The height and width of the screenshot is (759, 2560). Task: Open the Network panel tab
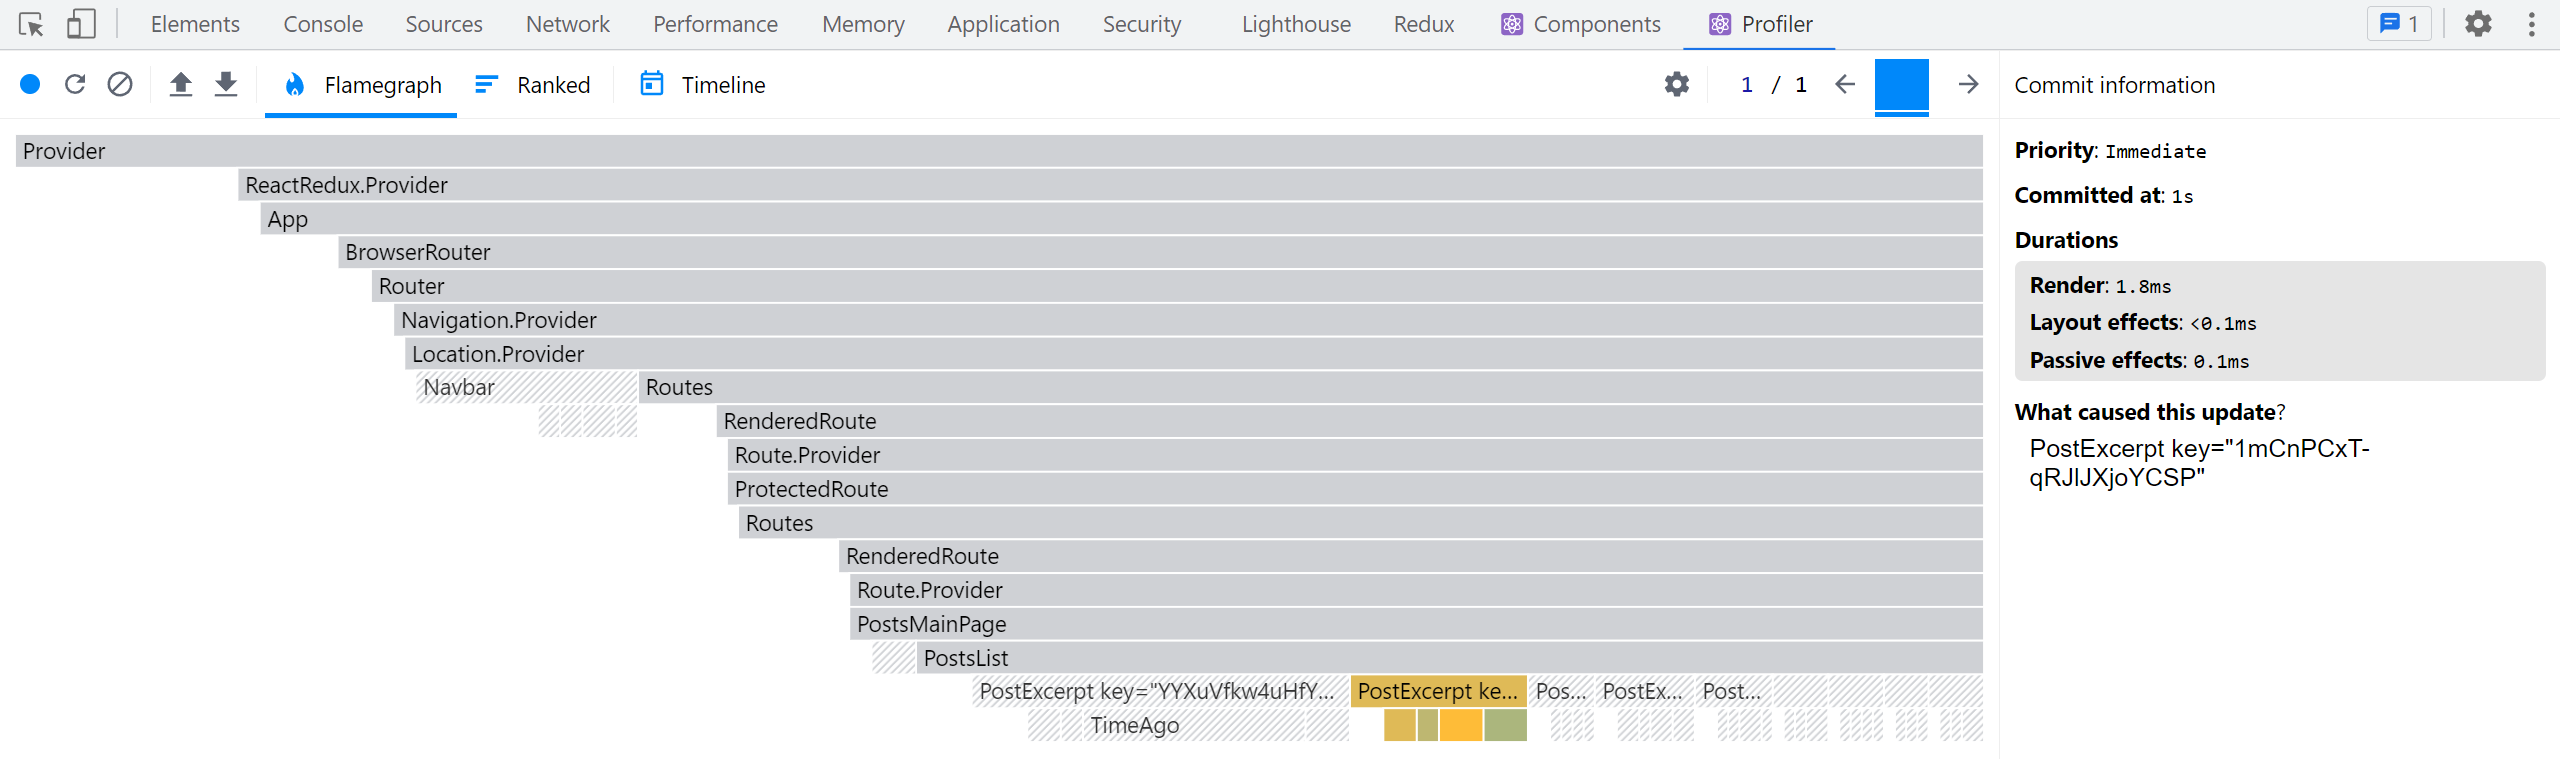pyautogui.click(x=567, y=24)
